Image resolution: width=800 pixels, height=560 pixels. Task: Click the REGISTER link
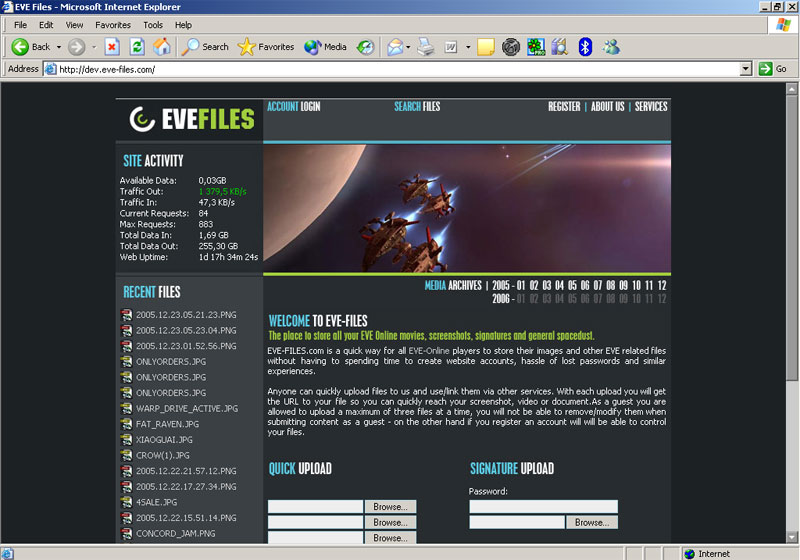(x=564, y=106)
